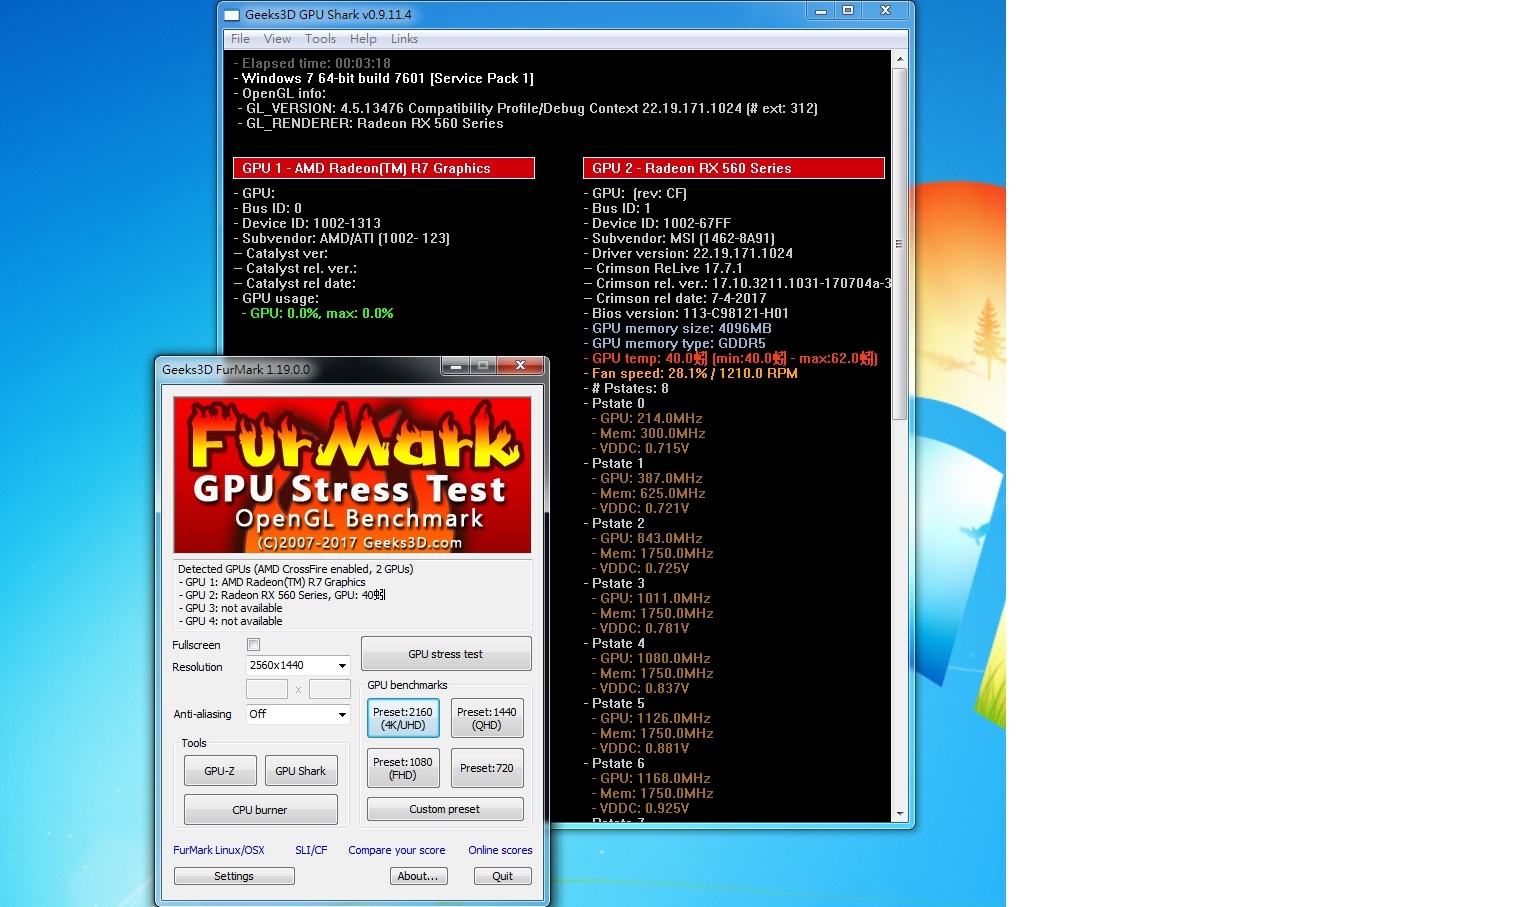Click the GPU Shark title bar icon
1536x907 pixels.
point(232,15)
